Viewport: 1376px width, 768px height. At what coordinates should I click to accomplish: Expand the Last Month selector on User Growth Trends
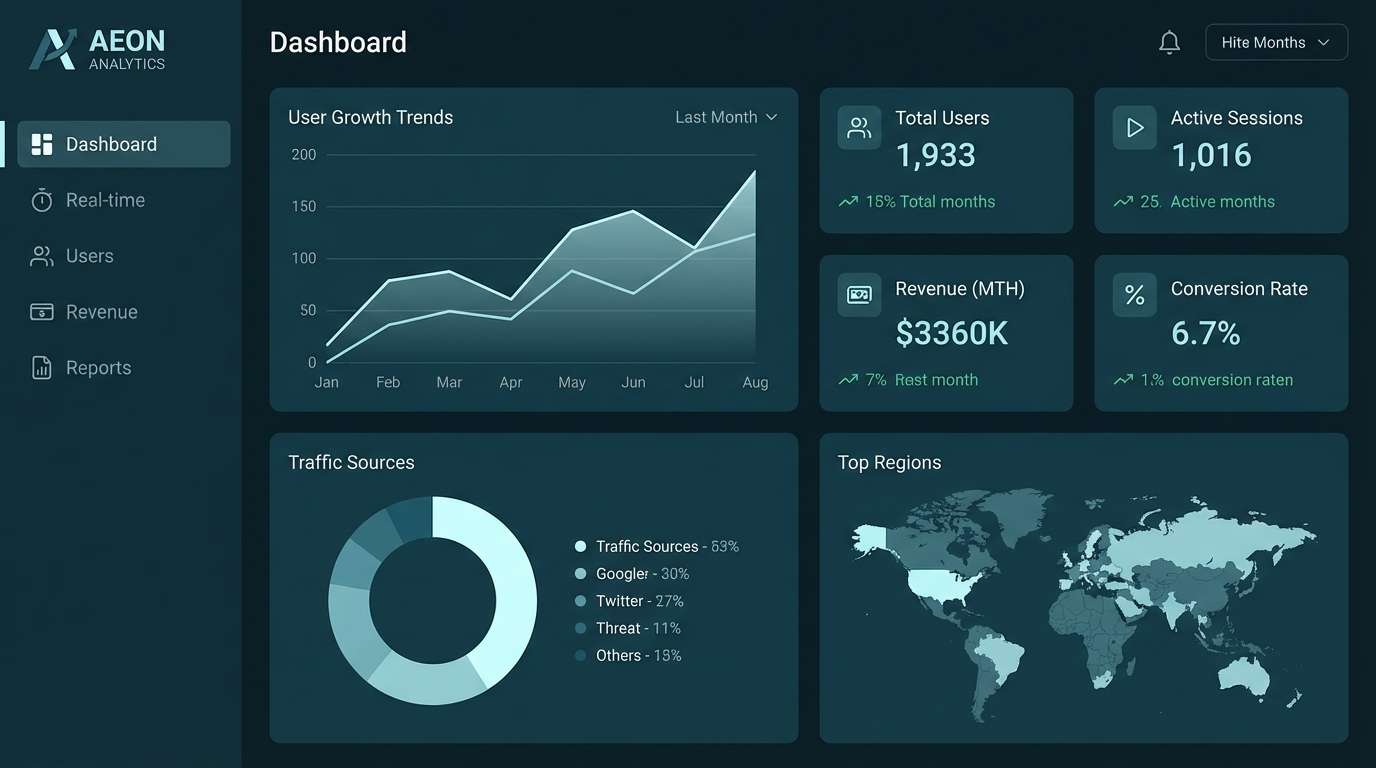pos(727,117)
